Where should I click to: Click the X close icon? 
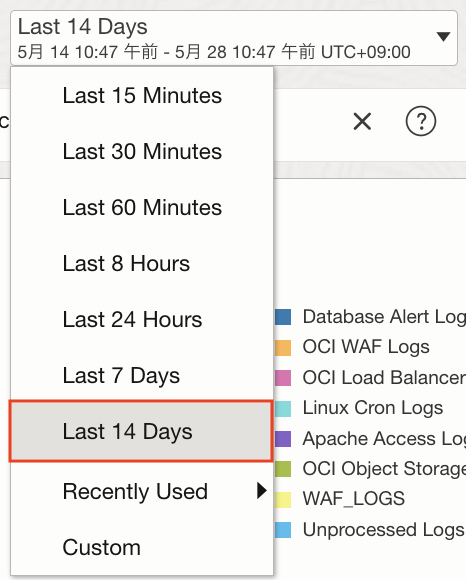point(362,121)
